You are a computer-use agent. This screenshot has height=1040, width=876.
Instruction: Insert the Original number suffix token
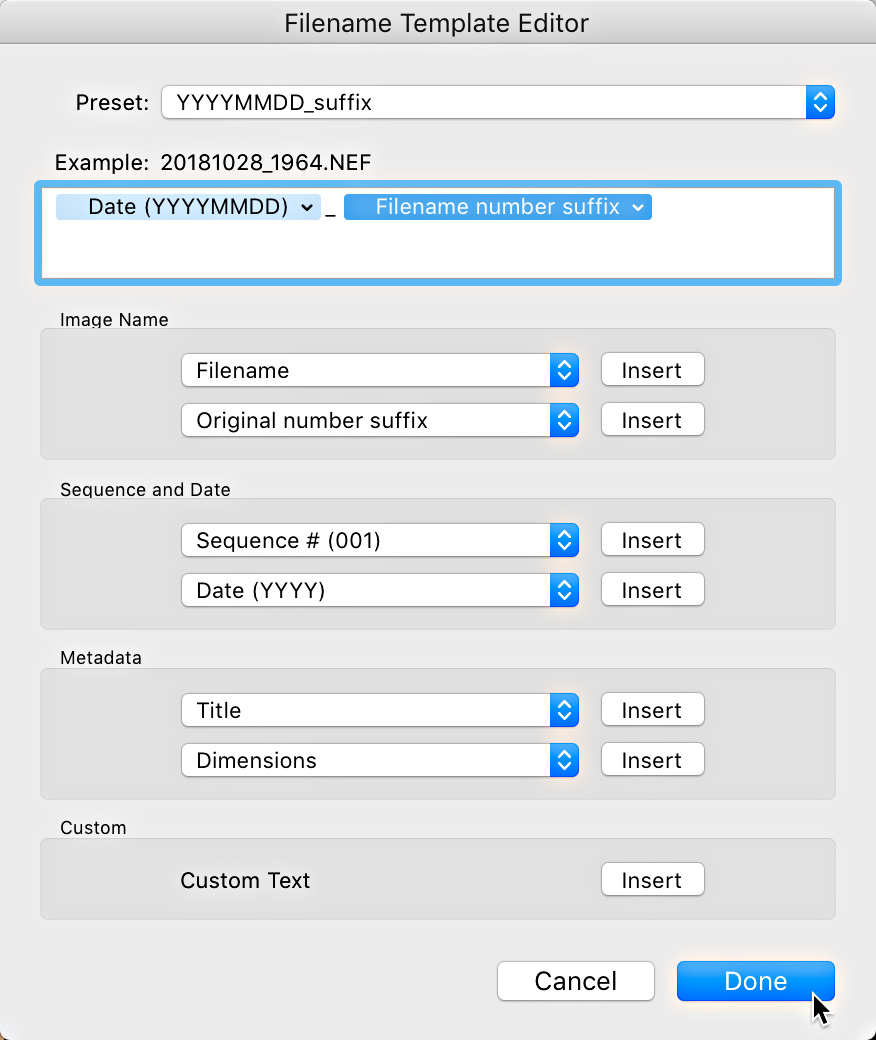652,420
